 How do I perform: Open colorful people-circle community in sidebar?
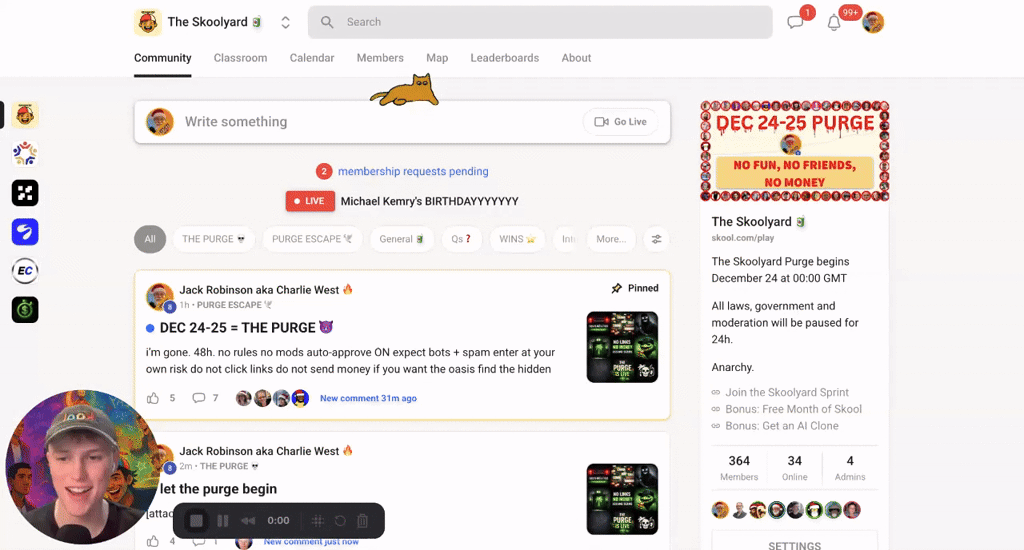coord(25,154)
